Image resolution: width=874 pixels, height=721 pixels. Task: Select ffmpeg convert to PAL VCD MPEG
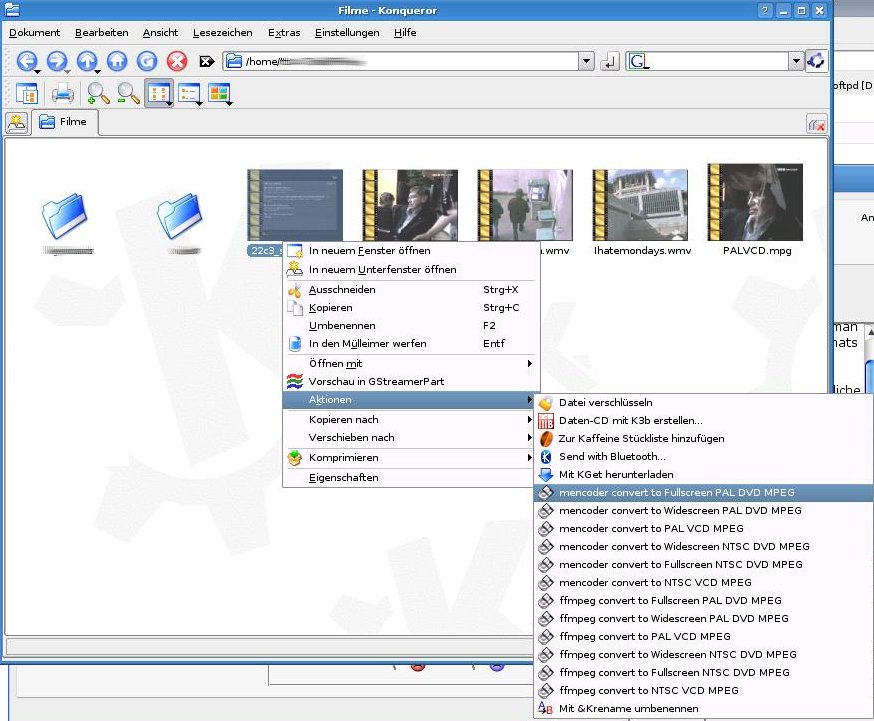pos(703,636)
